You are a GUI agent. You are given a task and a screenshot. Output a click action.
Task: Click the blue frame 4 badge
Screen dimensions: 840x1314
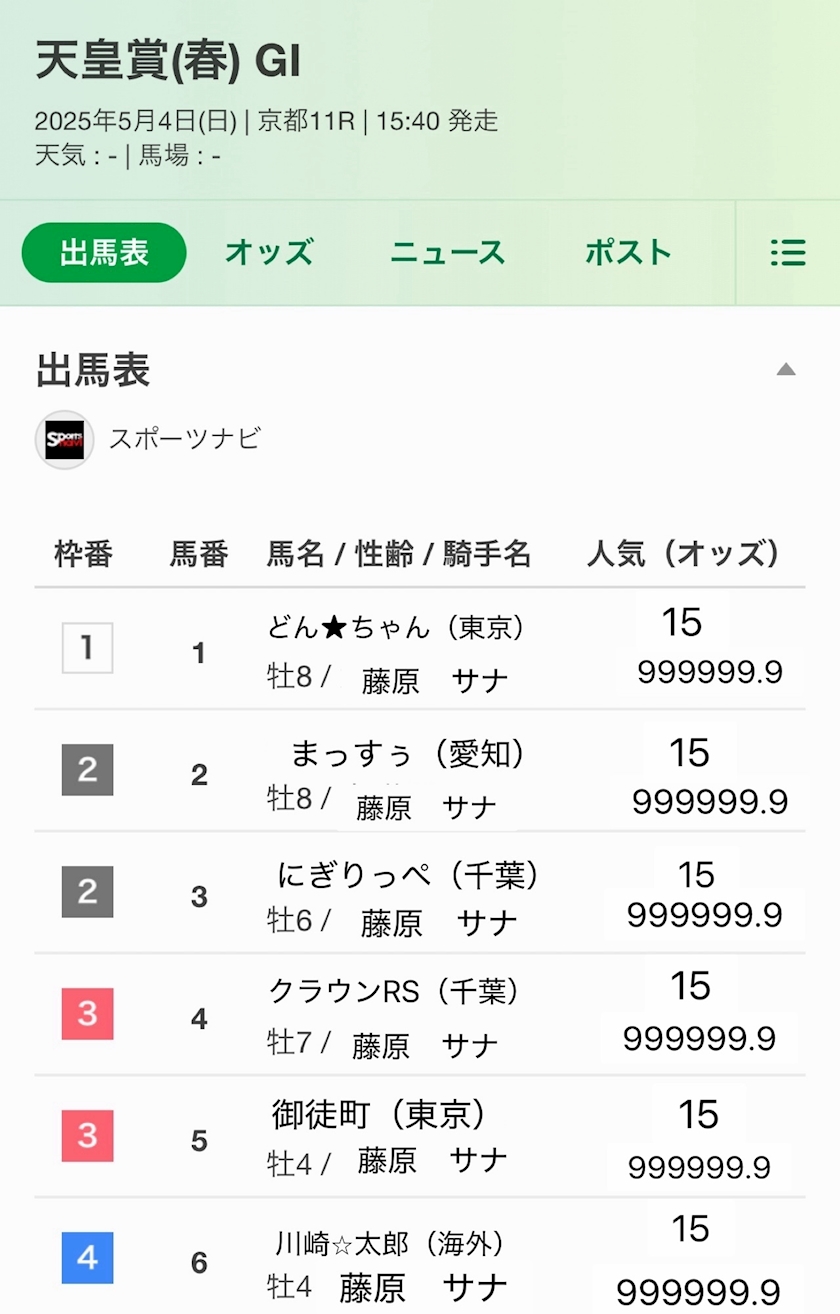87,1258
